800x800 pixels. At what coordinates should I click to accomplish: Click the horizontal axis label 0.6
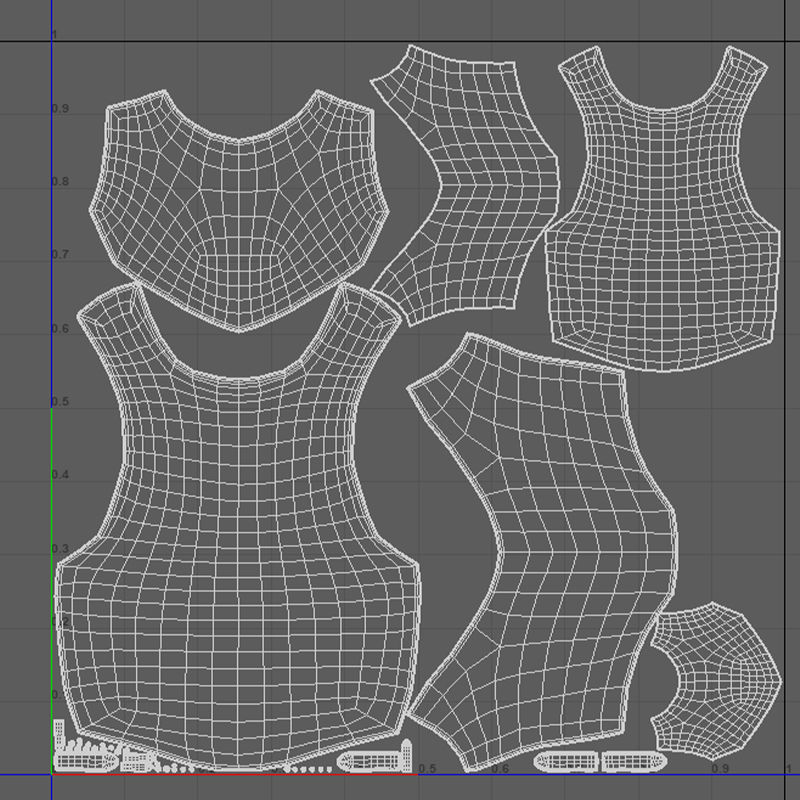pyautogui.click(x=500, y=768)
